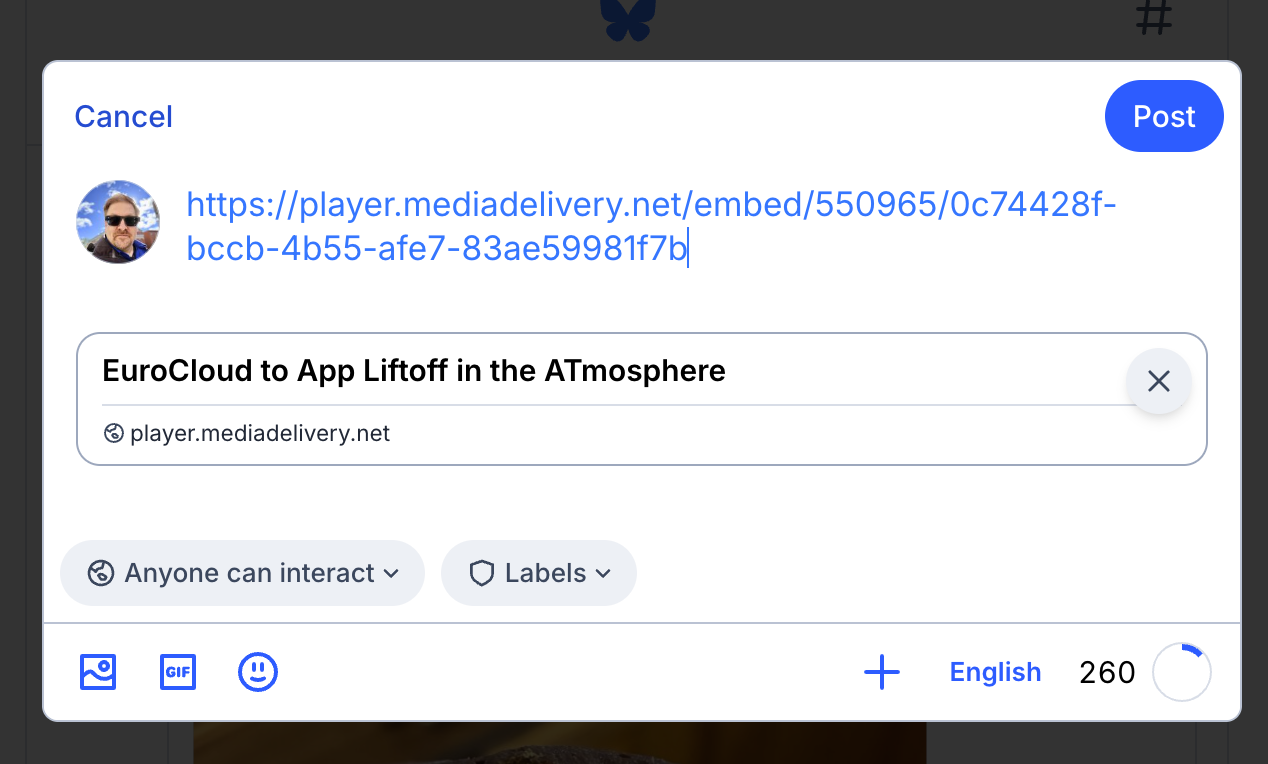Image resolution: width=1268 pixels, height=764 pixels.
Task: Click the globe icon beside player.mediadelivery.net
Action: click(x=113, y=434)
